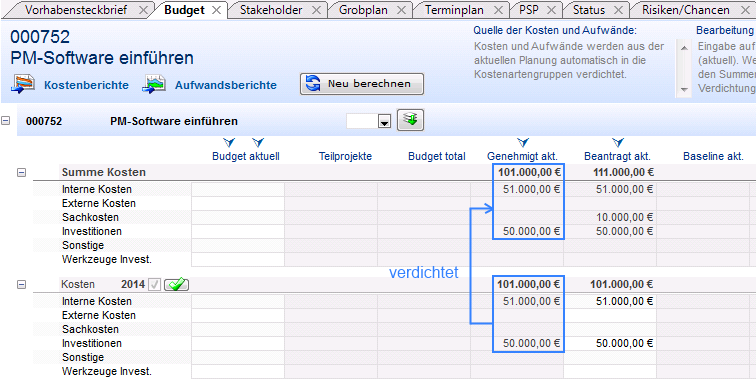Click the Baseline akt. column header

(713, 156)
